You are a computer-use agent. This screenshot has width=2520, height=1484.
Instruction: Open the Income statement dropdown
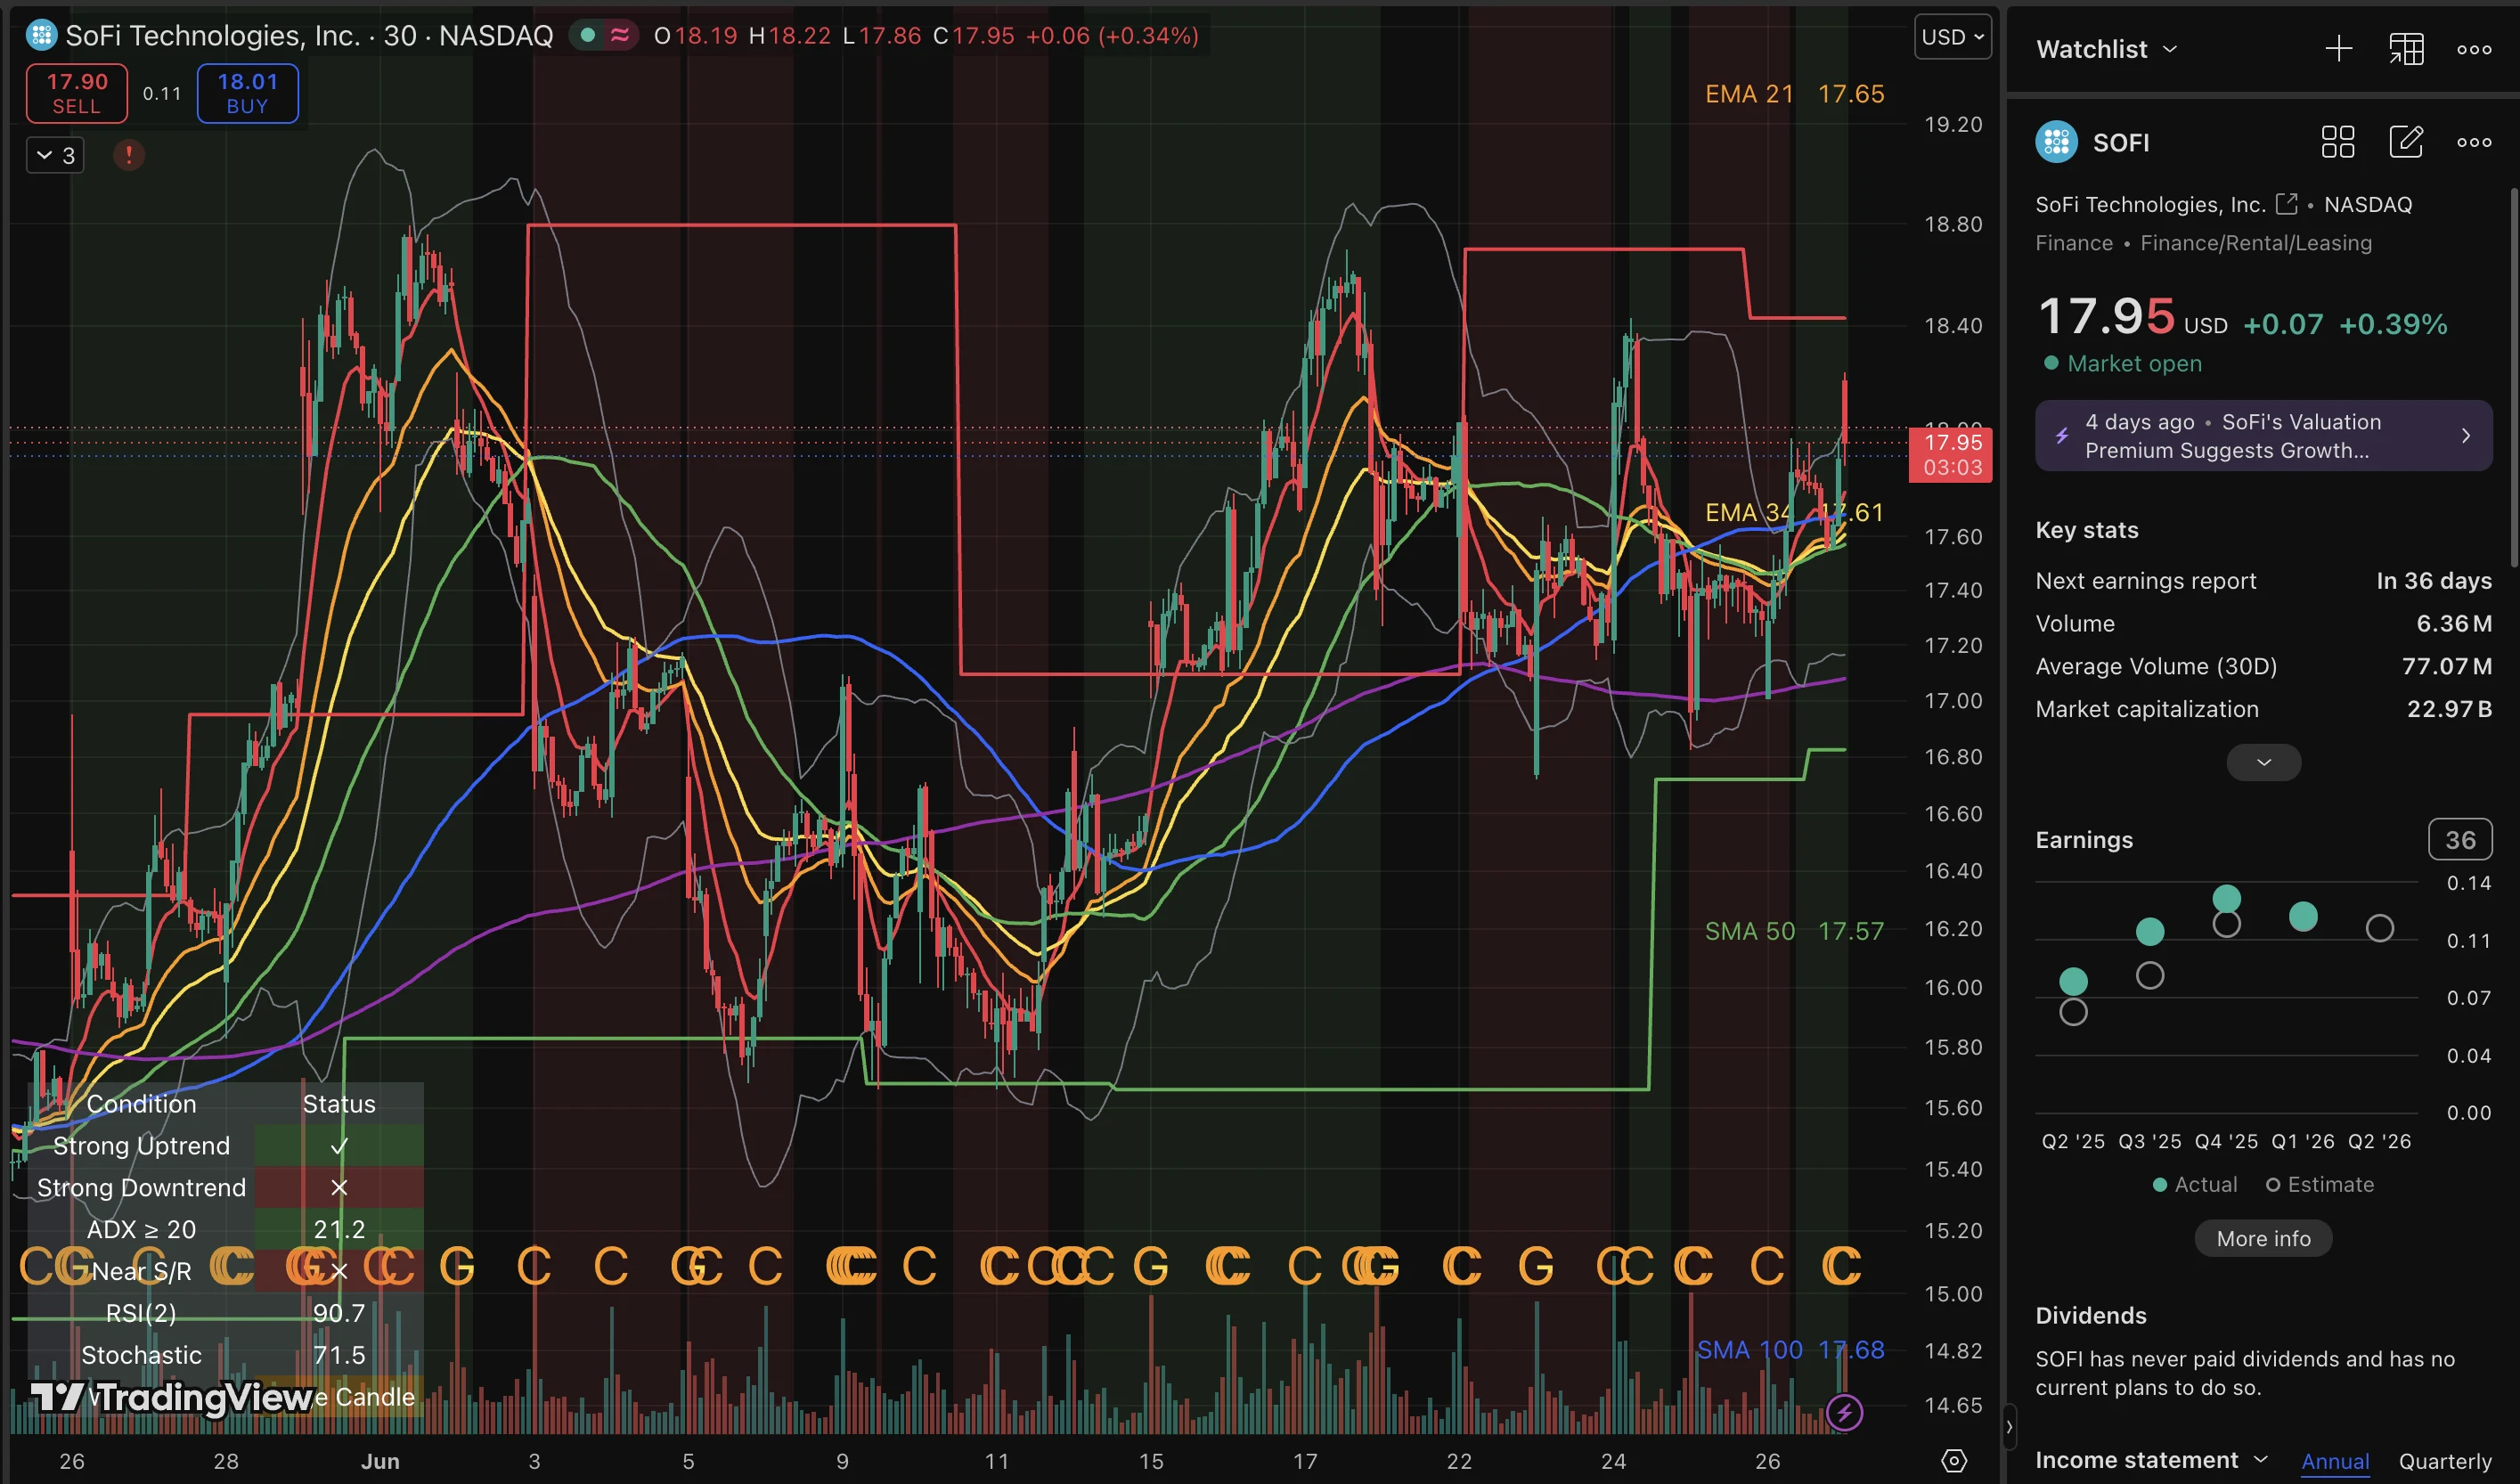coord(2151,1460)
